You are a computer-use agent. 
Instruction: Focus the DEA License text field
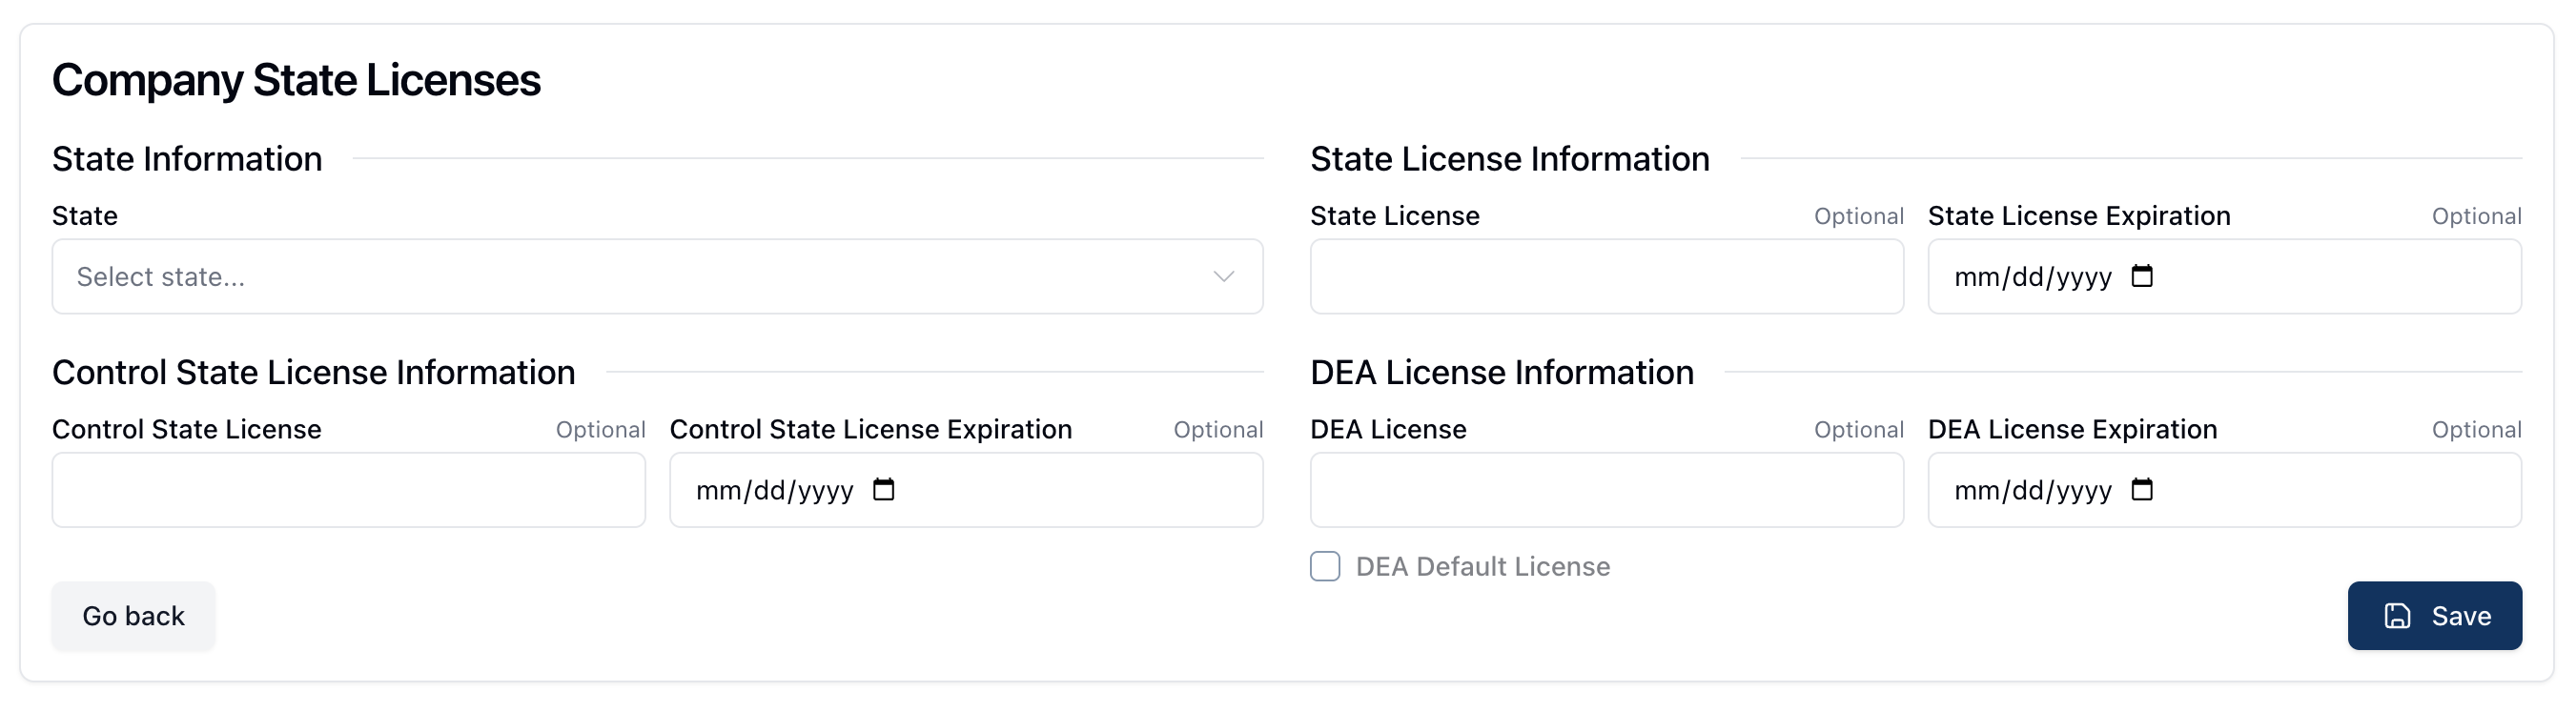(1606, 490)
